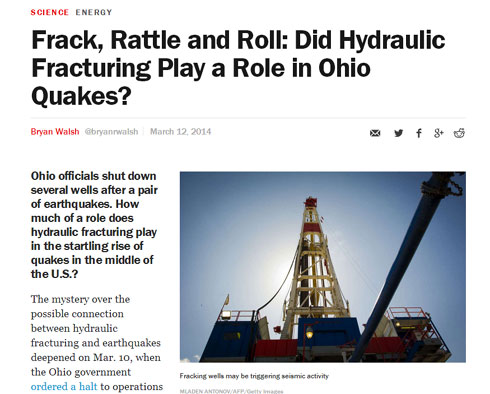The width and height of the screenshot is (490, 394).
Task: Open the ENERGY category link
Action: point(94,12)
